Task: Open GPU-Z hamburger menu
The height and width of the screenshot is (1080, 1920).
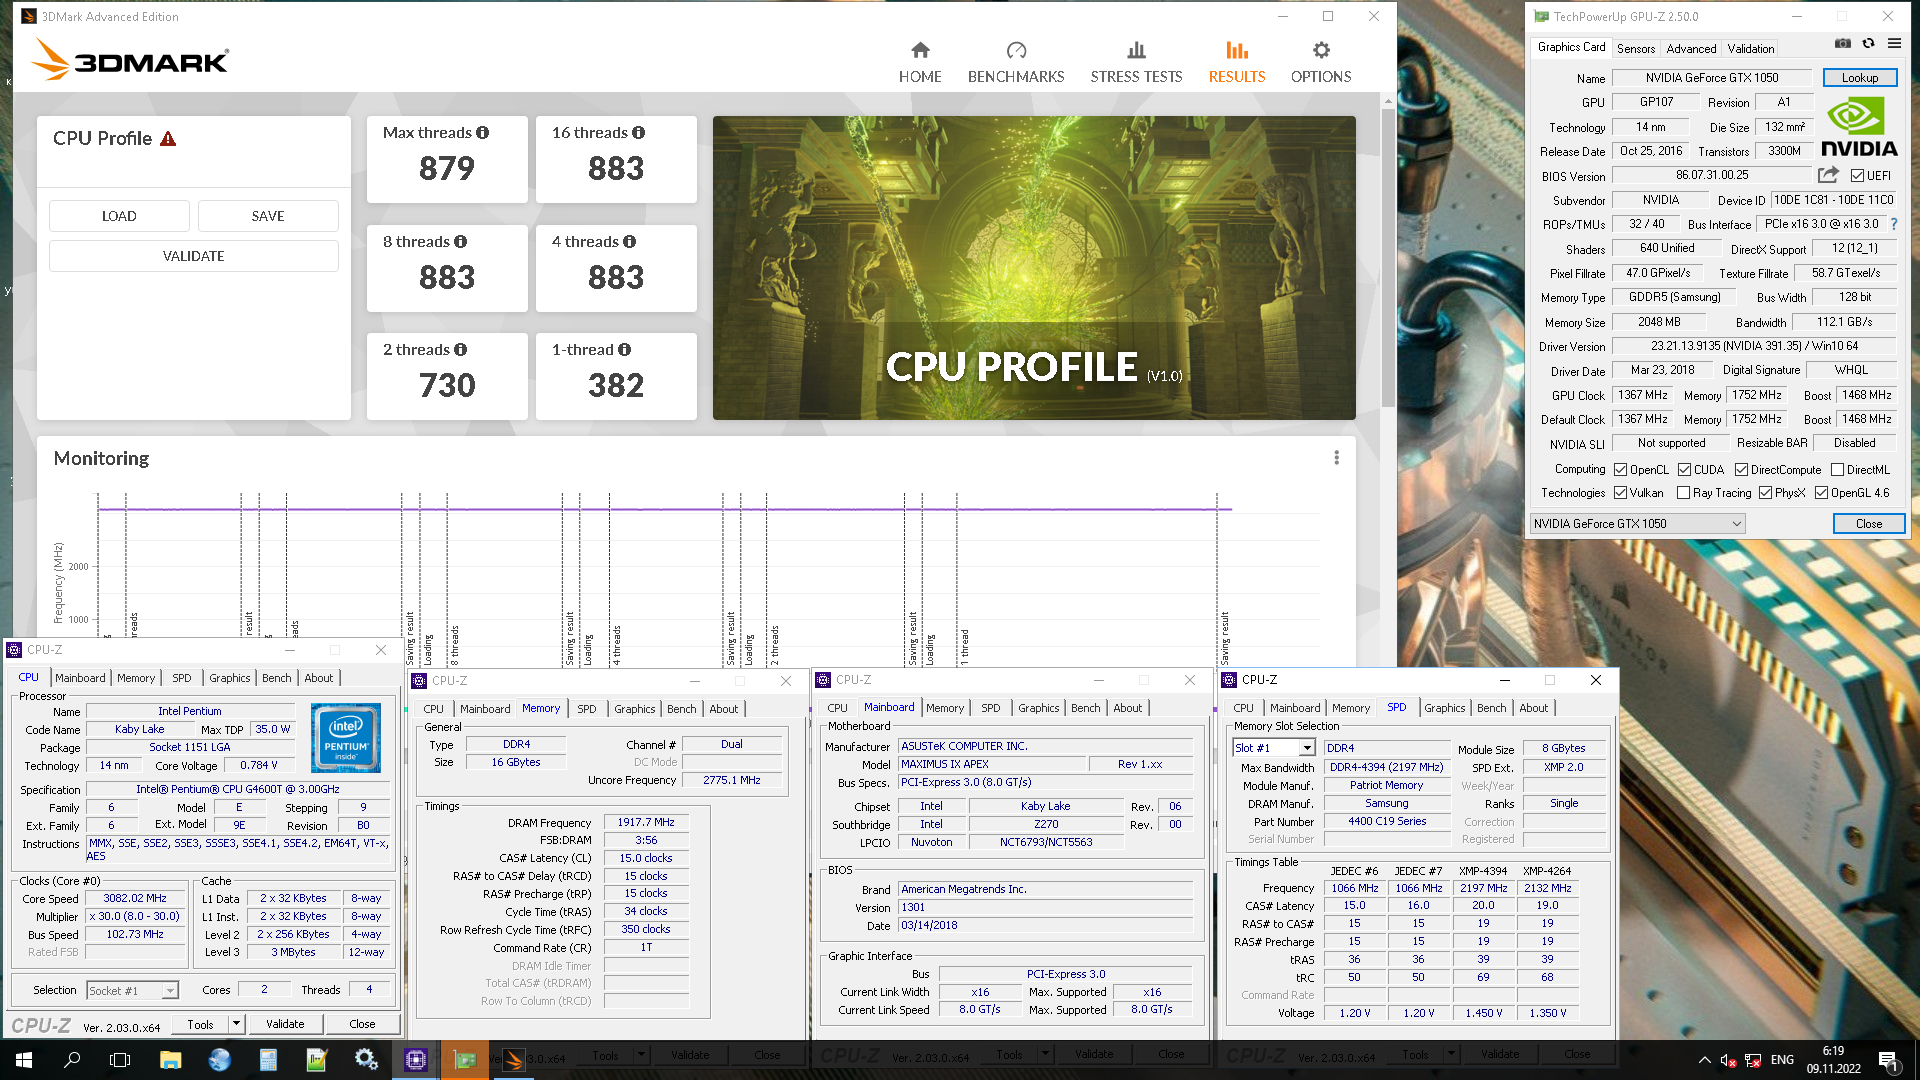Action: 1894,44
